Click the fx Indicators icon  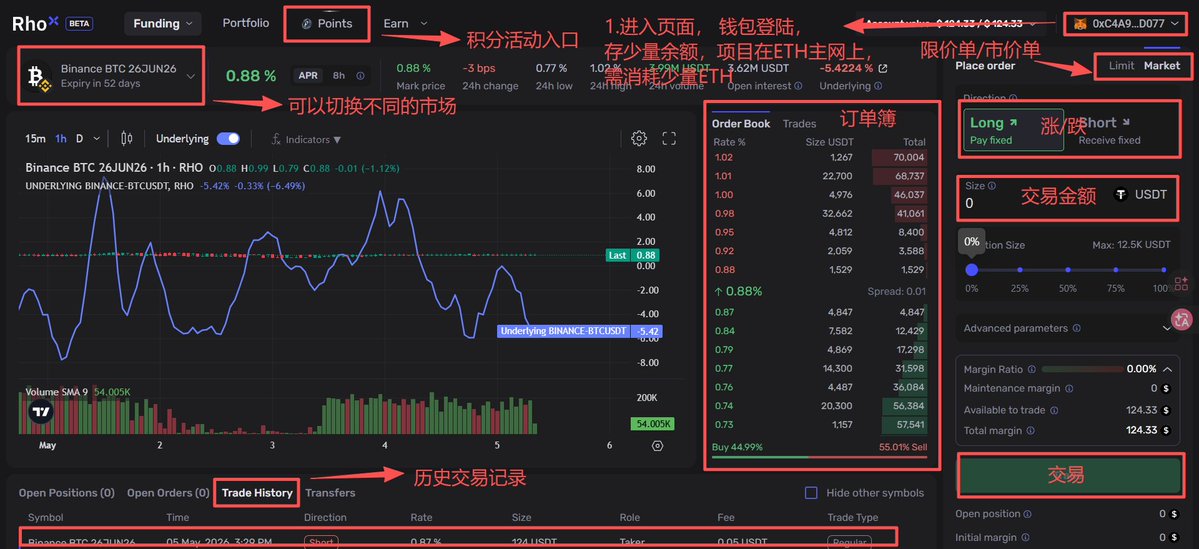coord(276,139)
